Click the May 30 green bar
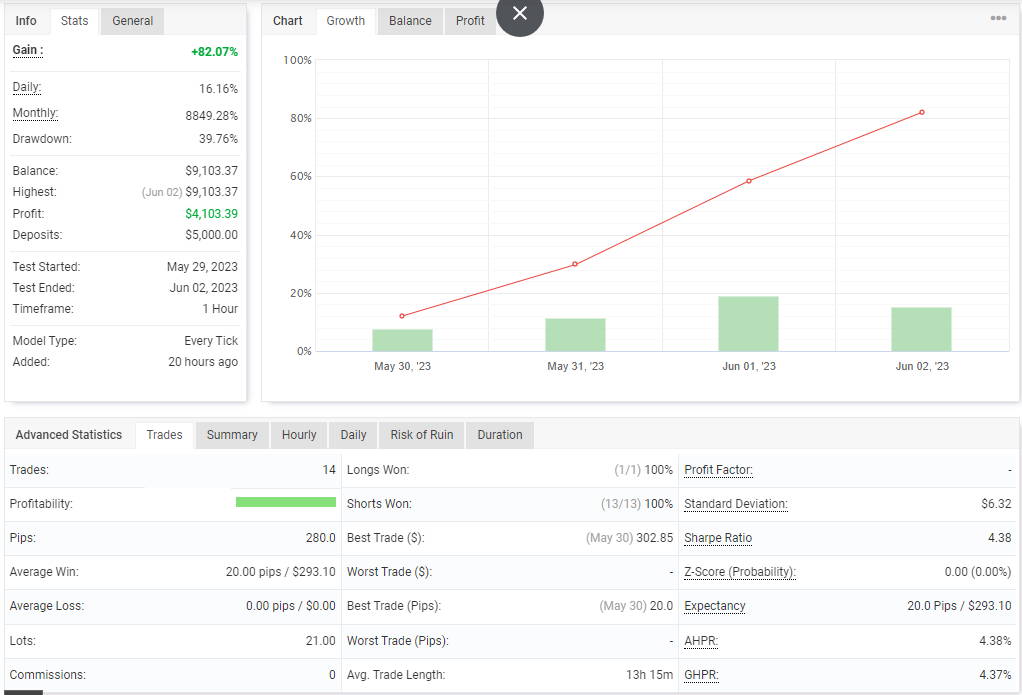Viewport: 1022px width, 695px height. coord(402,340)
